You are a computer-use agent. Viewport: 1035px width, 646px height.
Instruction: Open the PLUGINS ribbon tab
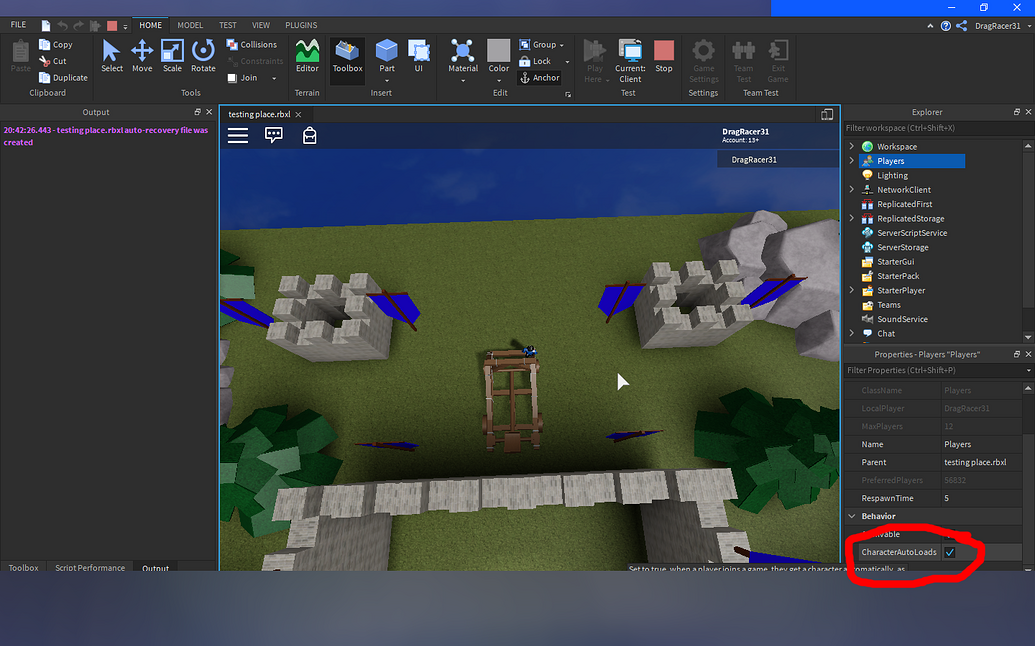coord(301,25)
